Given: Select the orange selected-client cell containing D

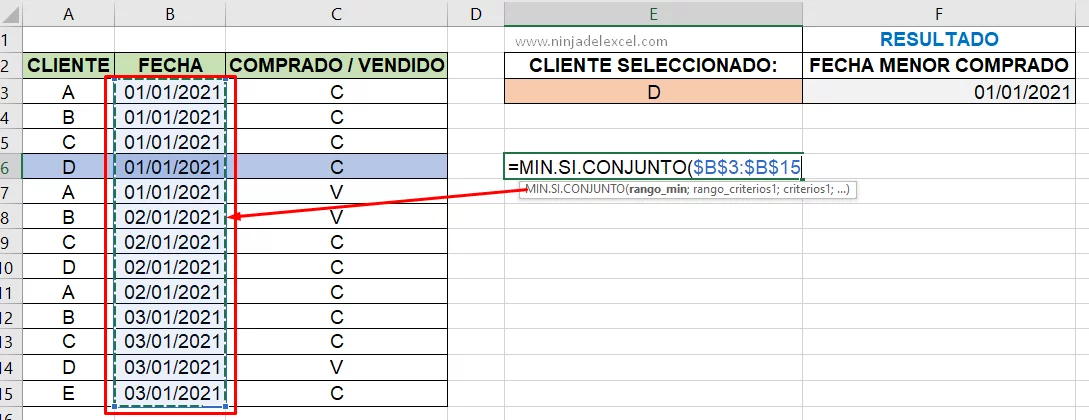Looking at the screenshot, I should [653, 91].
